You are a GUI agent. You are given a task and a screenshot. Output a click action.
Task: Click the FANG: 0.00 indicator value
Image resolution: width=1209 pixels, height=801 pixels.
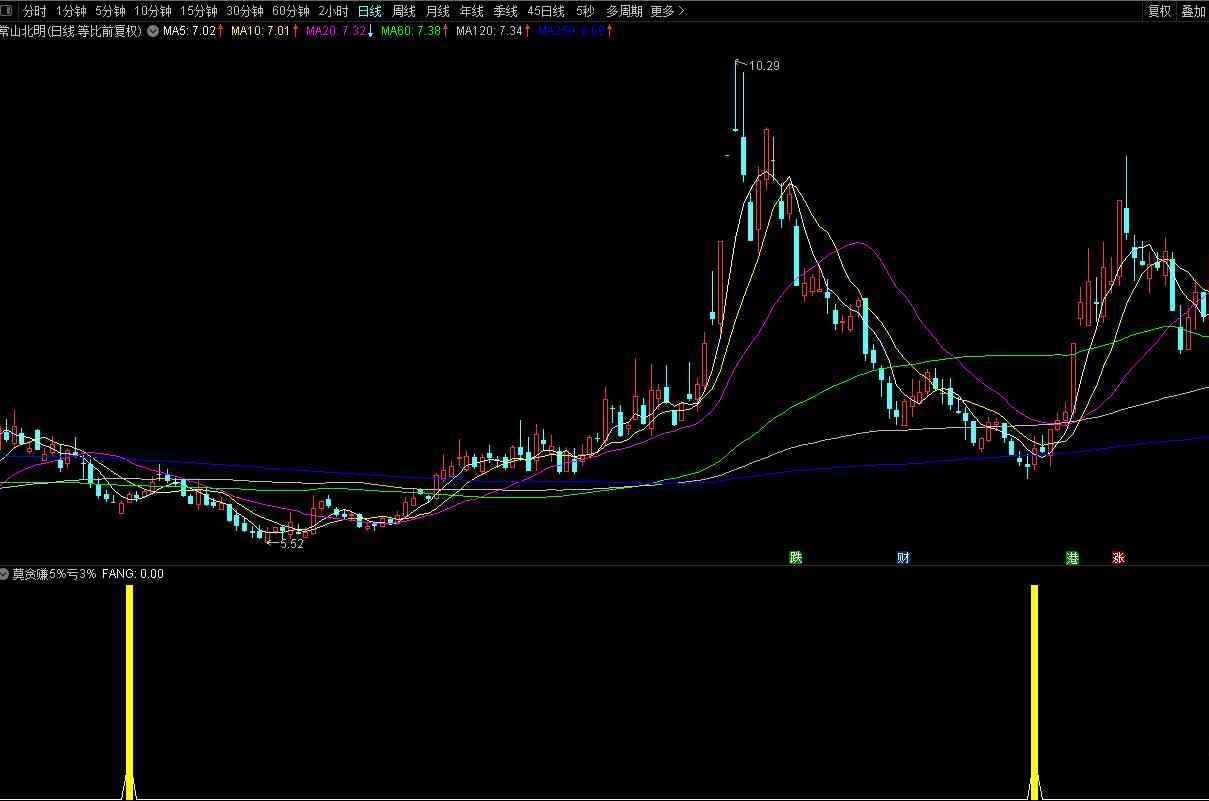pyautogui.click(x=132, y=574)
